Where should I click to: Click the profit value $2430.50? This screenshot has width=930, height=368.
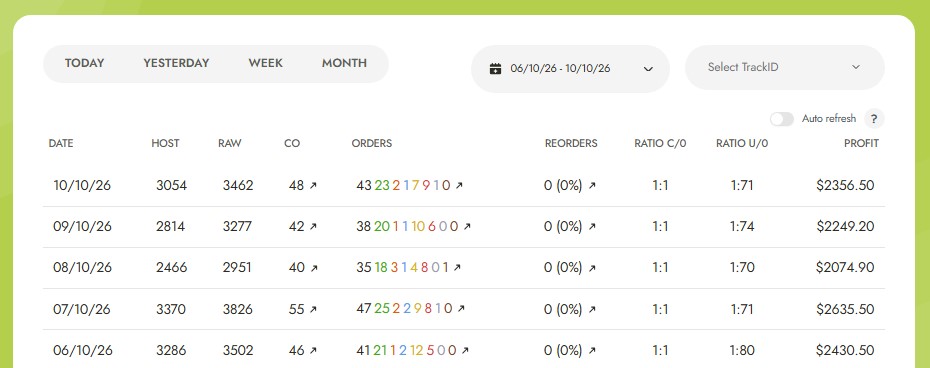(x=845, y=351)
